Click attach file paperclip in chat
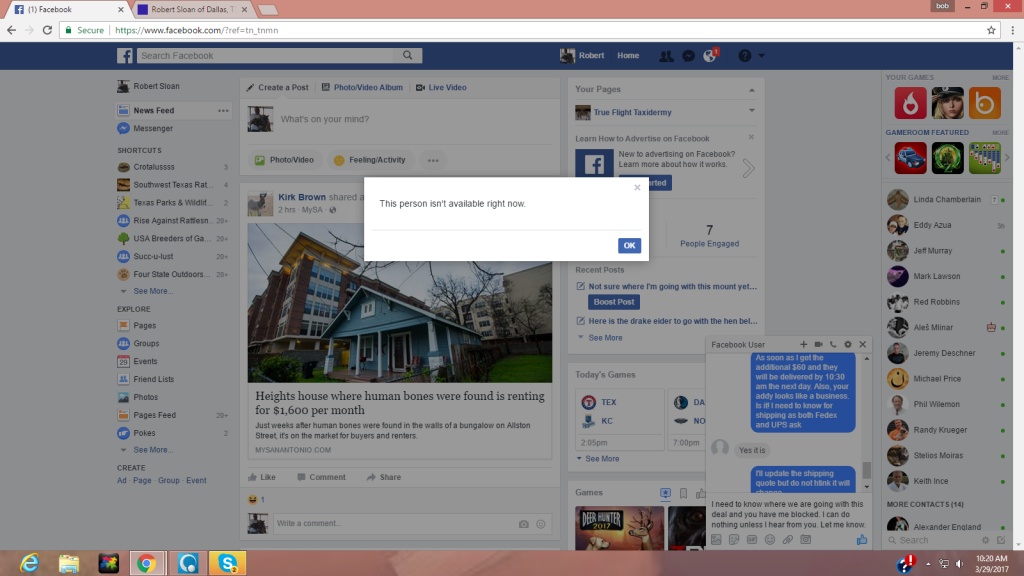Screen dimensions: 1024x576 (788, 539)
